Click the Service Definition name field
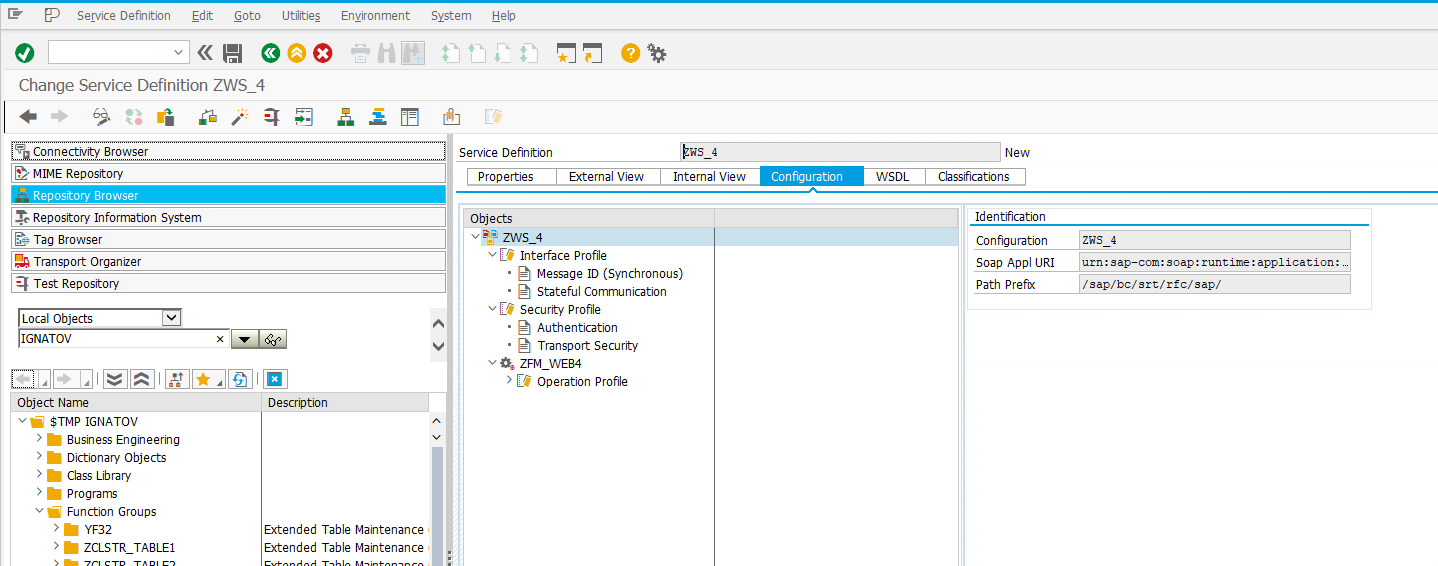The image size is (1438, 566). click(x=840, y=152)
